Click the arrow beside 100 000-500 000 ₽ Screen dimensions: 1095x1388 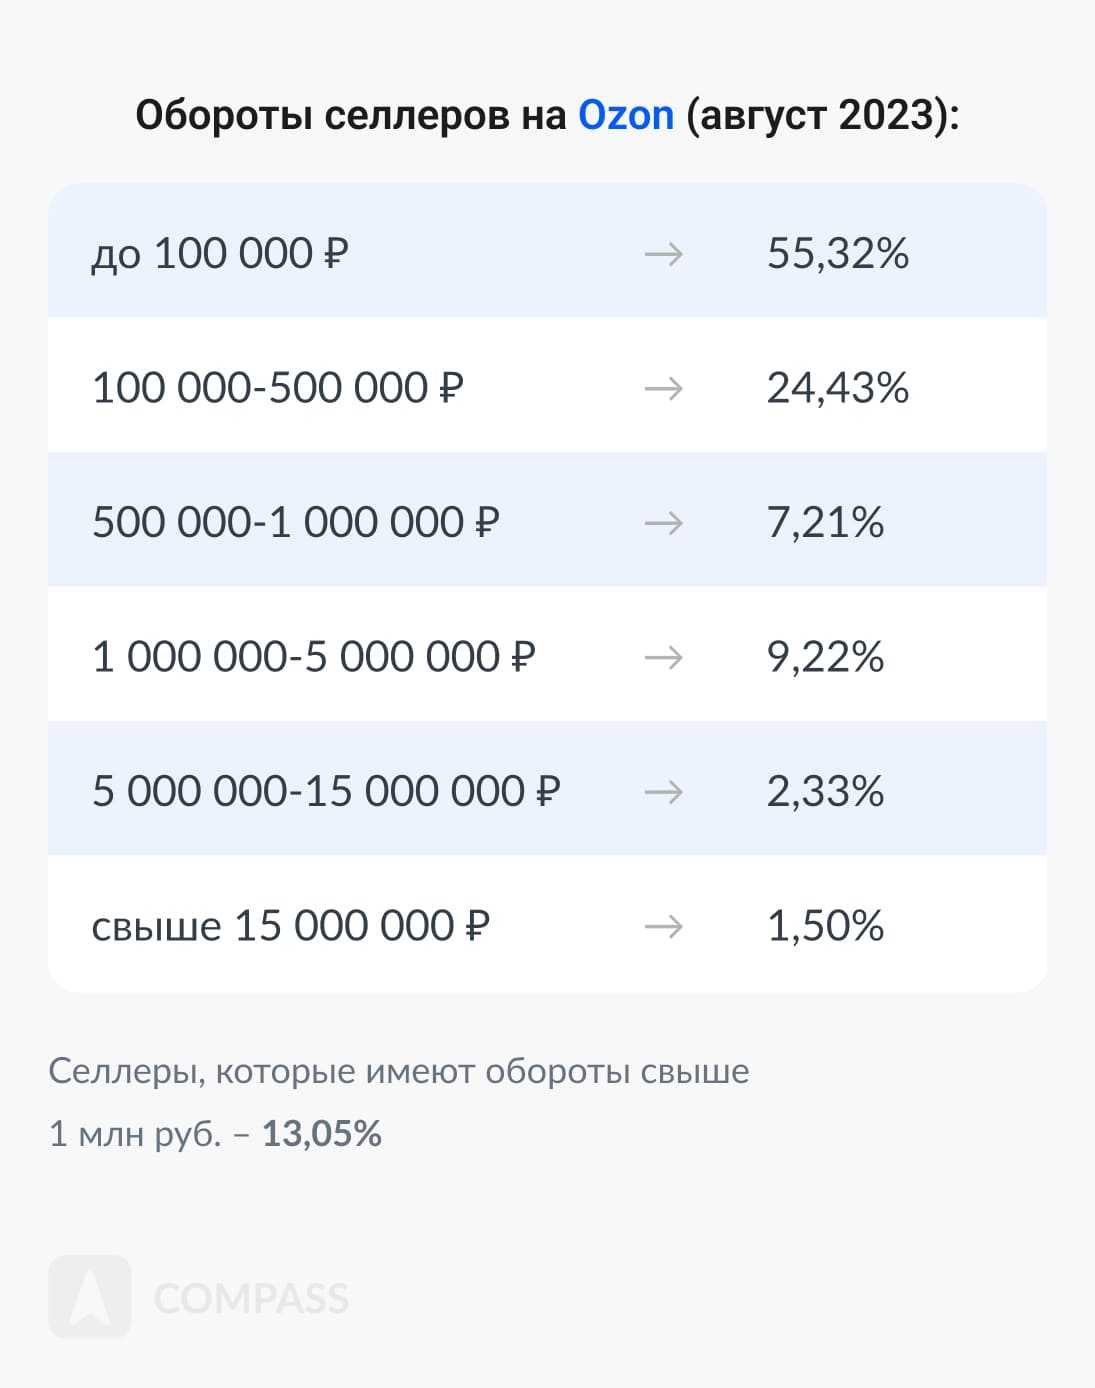(x=663, y=388)
